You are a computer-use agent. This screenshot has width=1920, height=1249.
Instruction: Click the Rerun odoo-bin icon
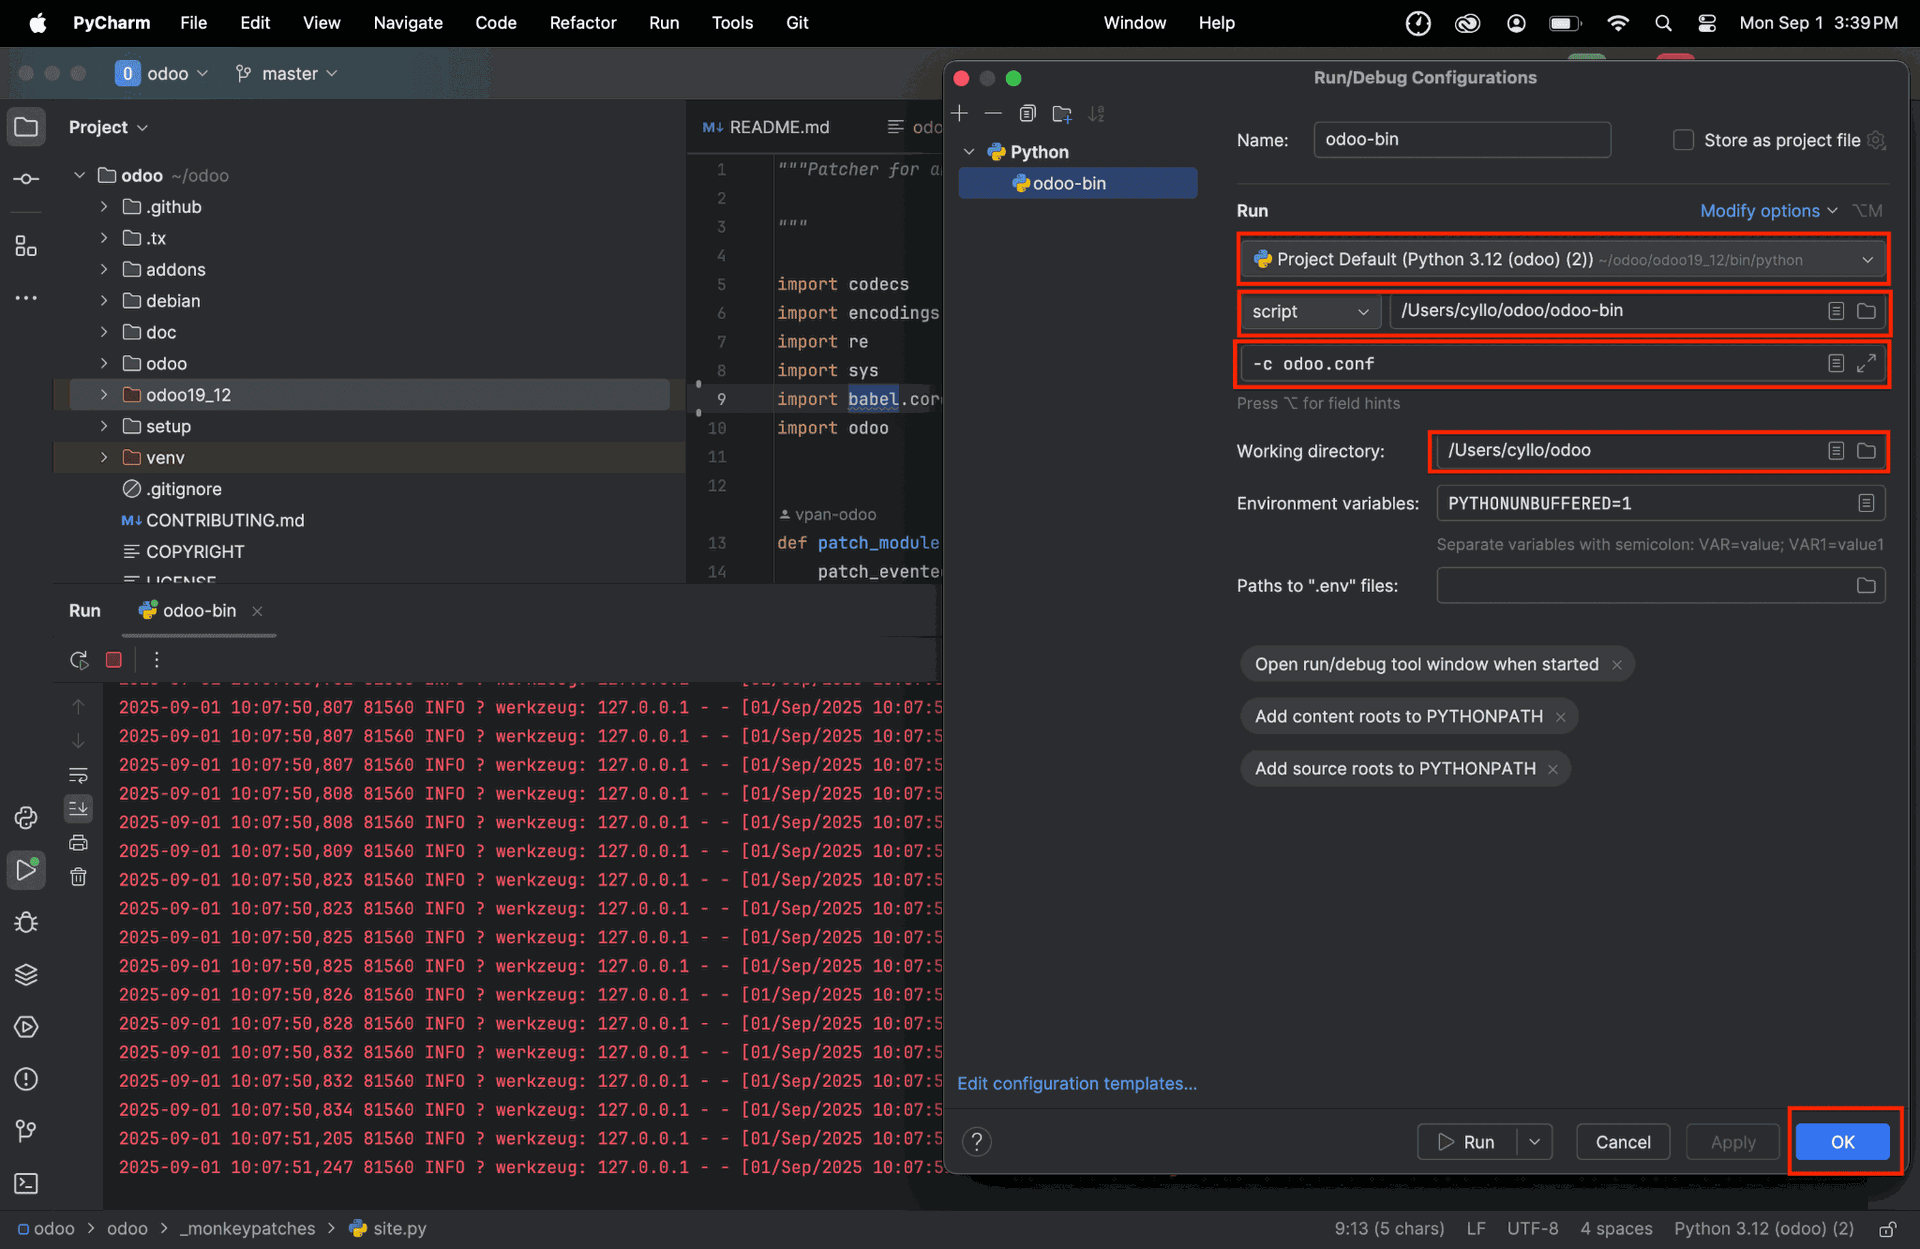point(79,660)
